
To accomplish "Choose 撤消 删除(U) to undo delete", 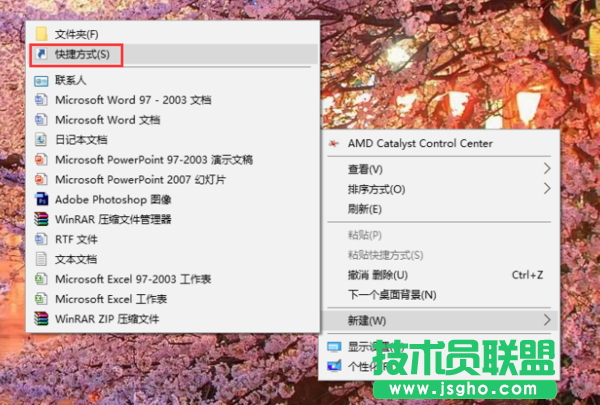I will (439, 274).
